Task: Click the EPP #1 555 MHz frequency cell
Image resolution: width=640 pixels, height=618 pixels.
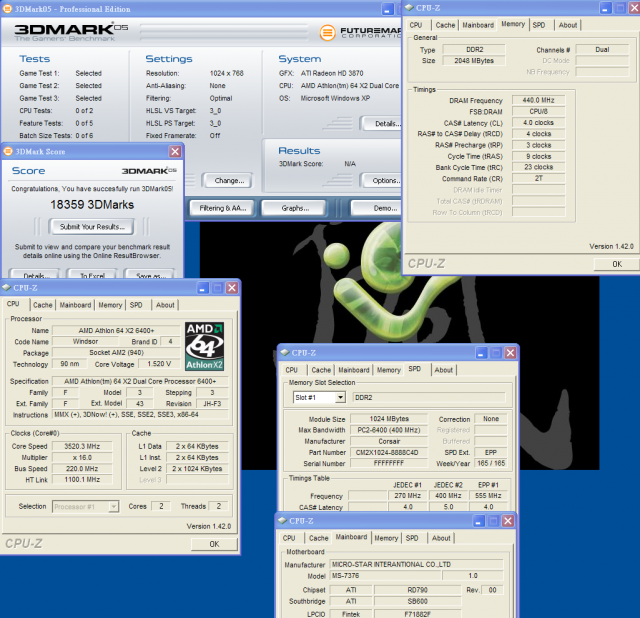Action: pyautogui.click(x=488, y=496)
